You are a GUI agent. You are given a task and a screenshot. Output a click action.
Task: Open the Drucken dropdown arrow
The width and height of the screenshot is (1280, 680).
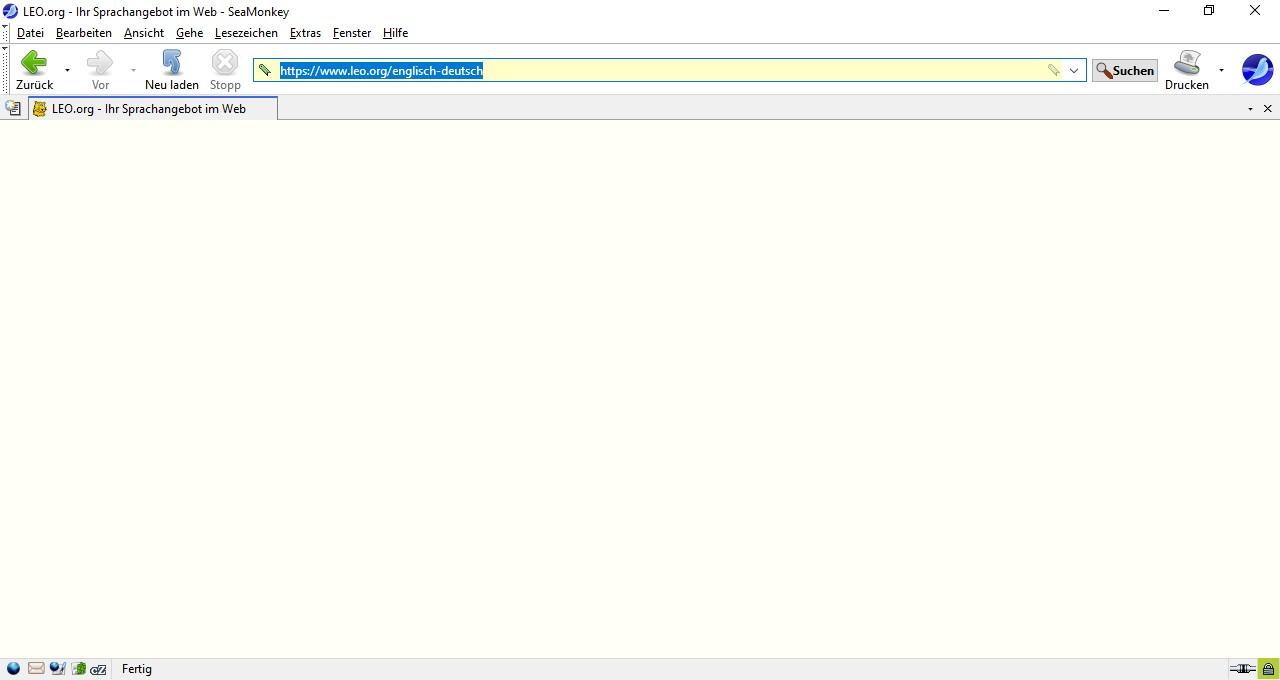pos(1220,70)
